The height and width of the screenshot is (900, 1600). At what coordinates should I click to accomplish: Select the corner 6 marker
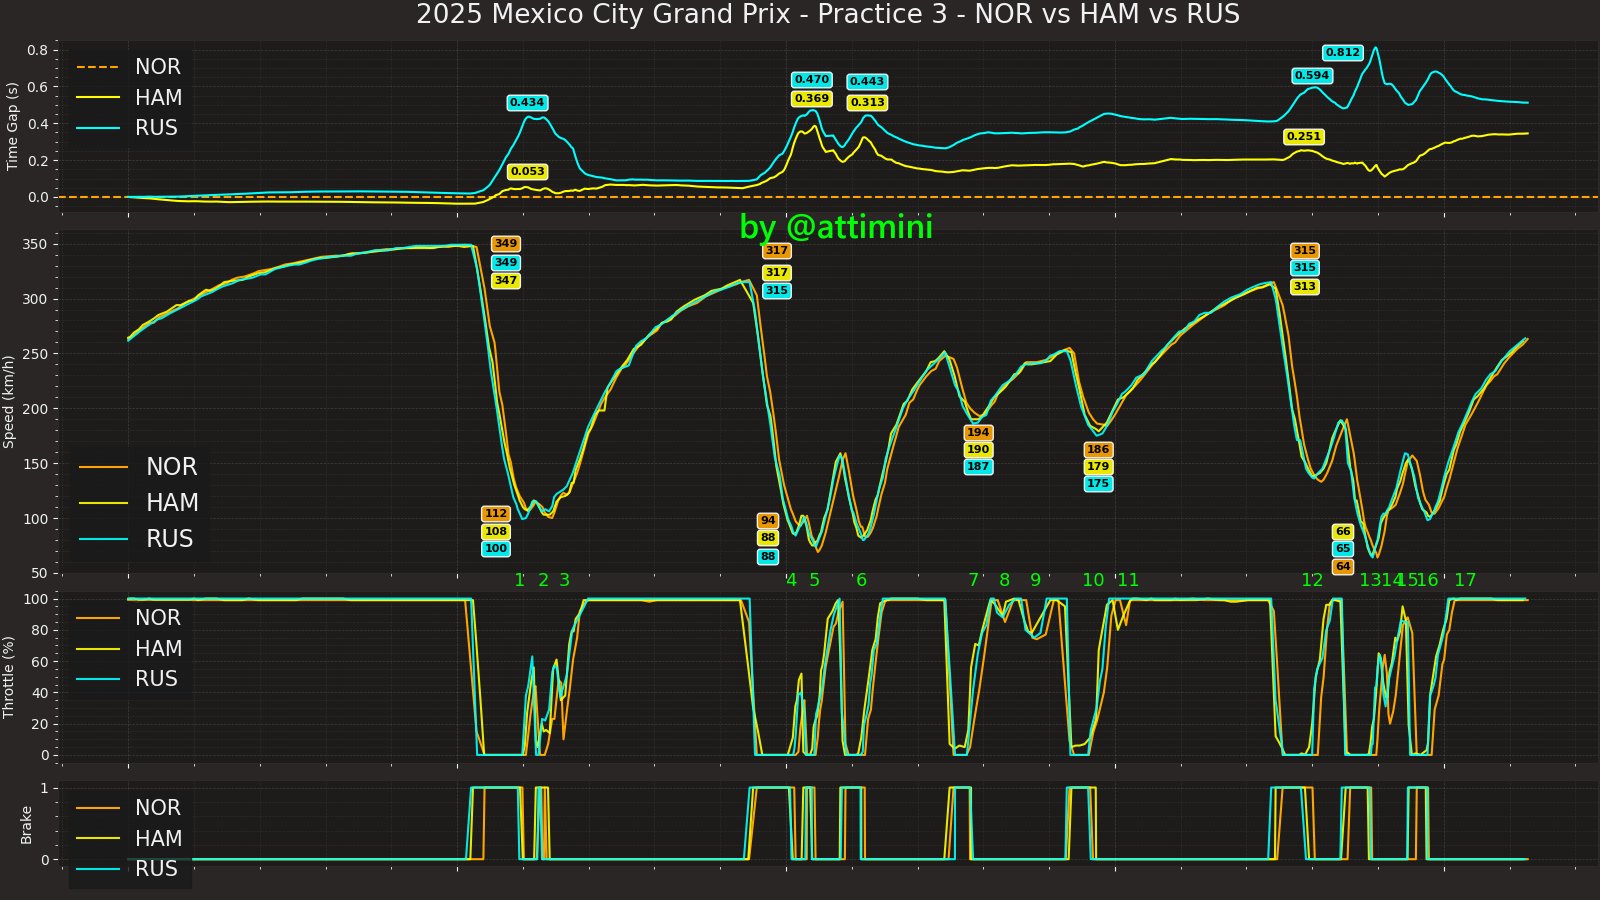(861, 581)
